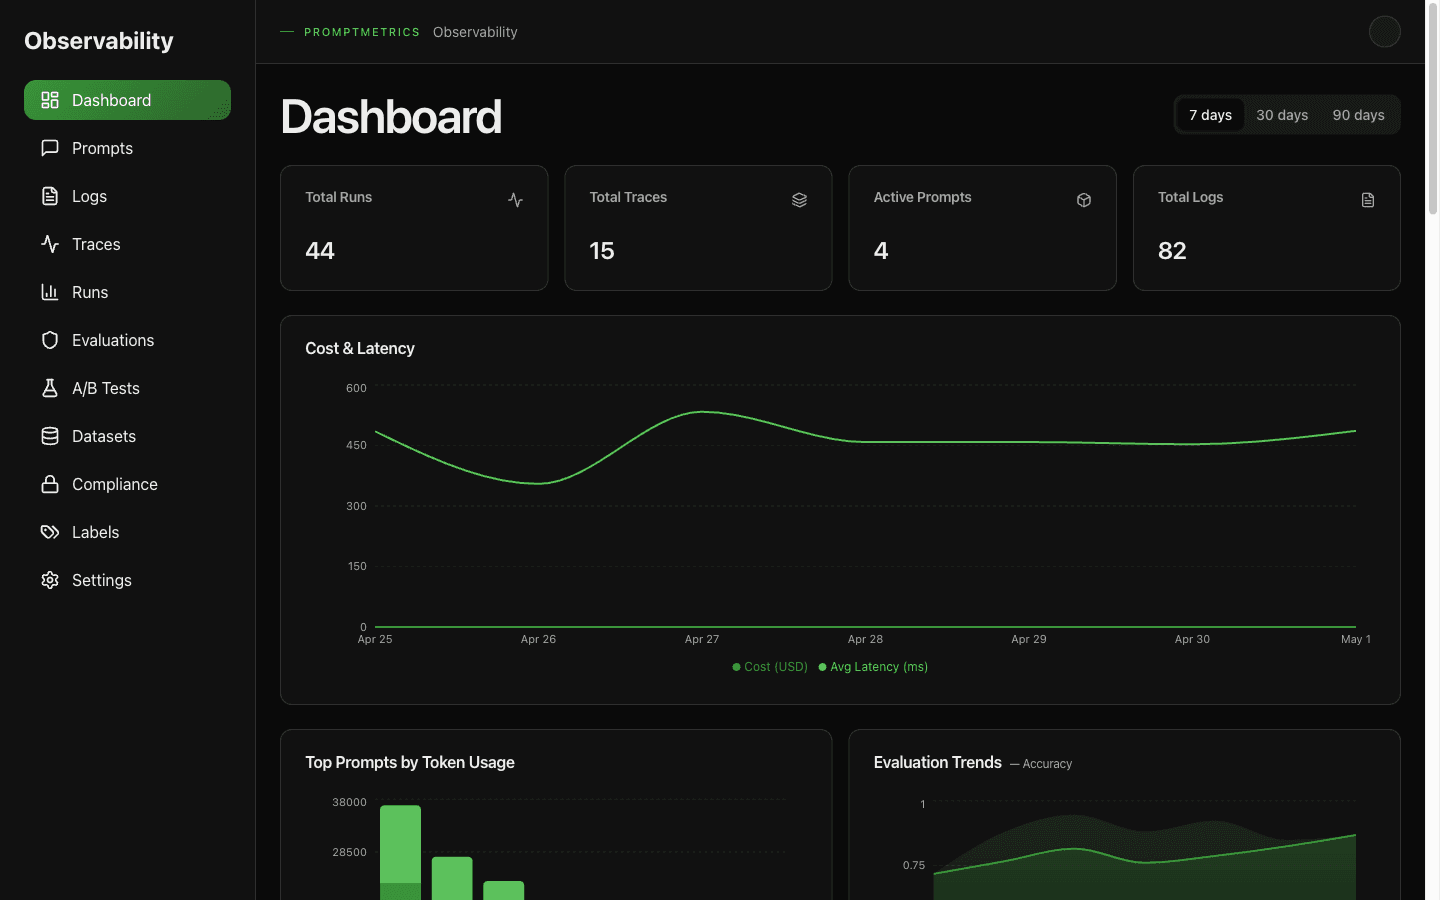Screen dimensions: 1440x900
Task: Navigate to Datasets
Action: 127,436
